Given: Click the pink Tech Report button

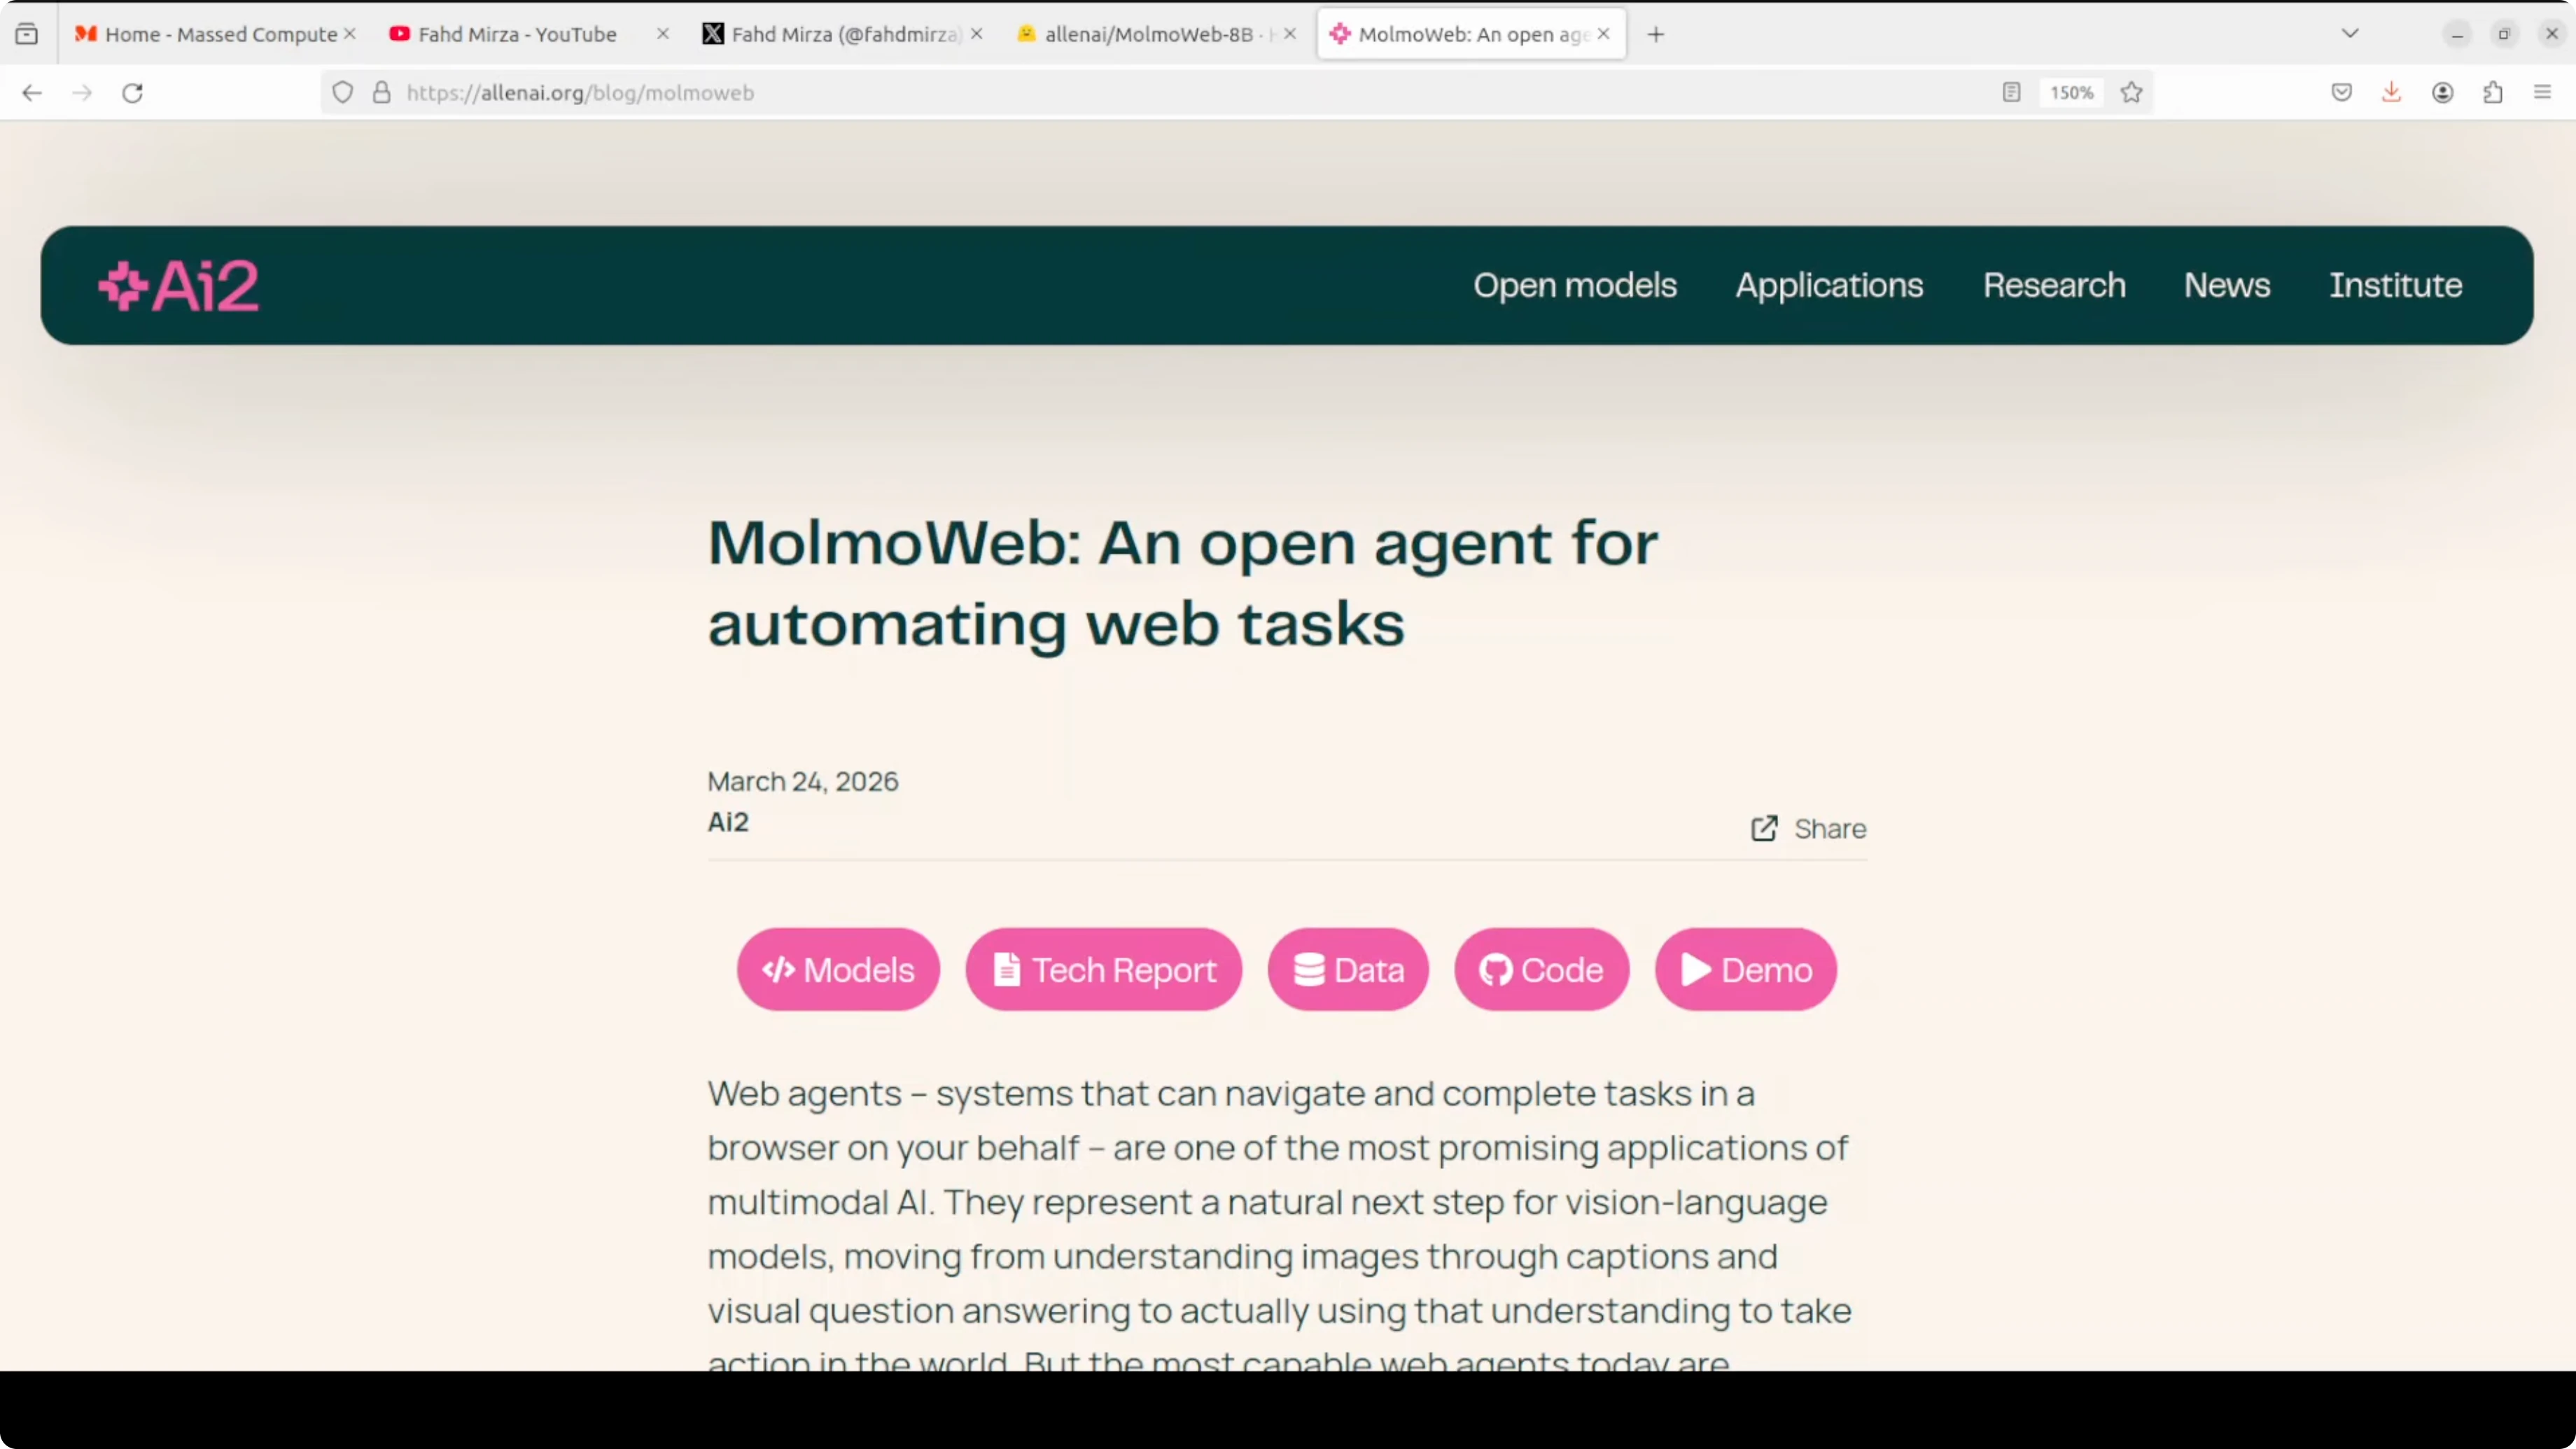Looking at the screenshot, I should point(1103,969).
